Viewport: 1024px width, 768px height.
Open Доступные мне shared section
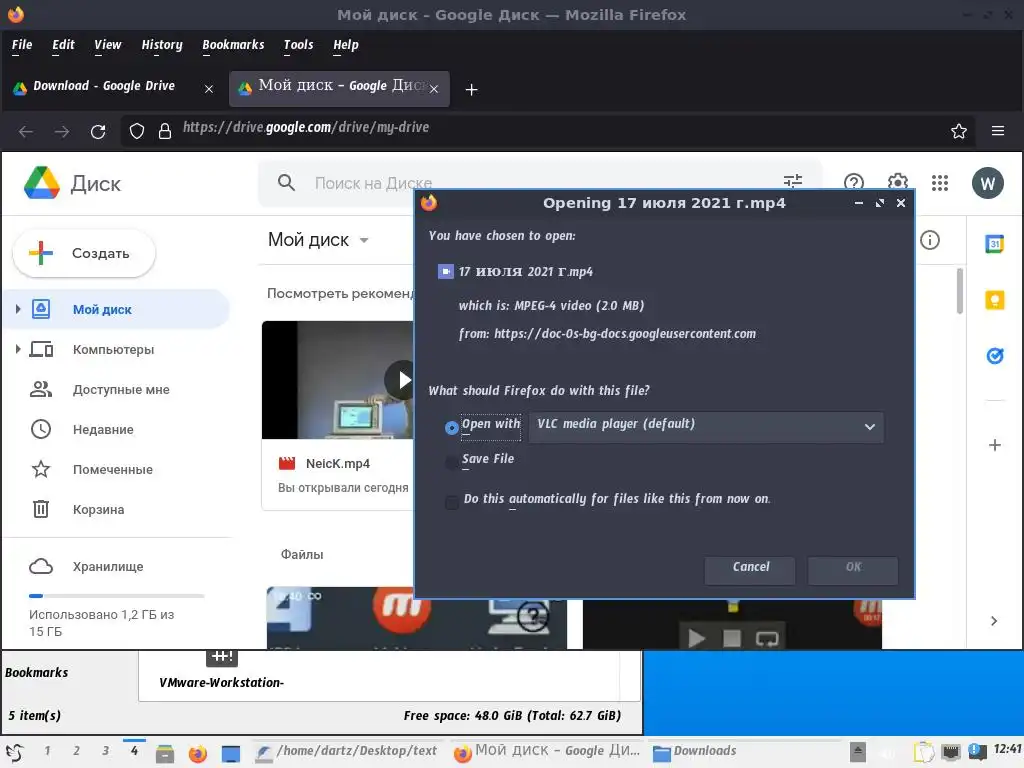(x=121, y=390)
